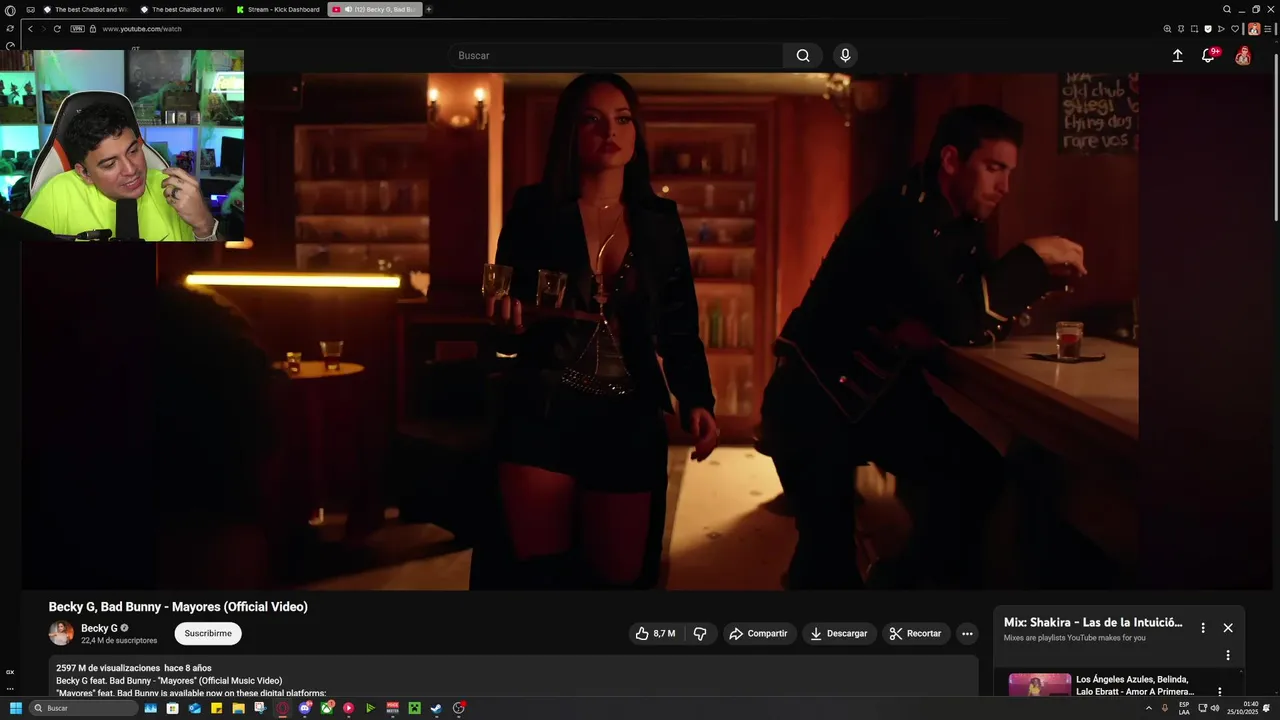Open the Windows Start menu
This screenshot has height=720, width=1280.
[16, 708]
